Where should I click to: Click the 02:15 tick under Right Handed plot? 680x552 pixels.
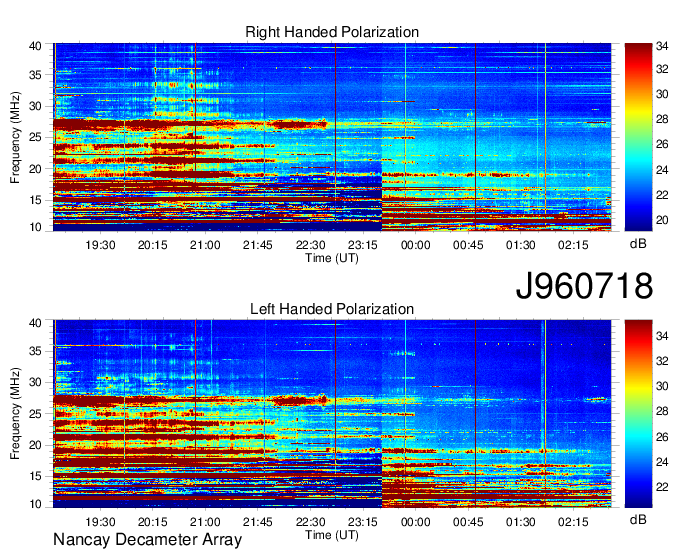573,245
